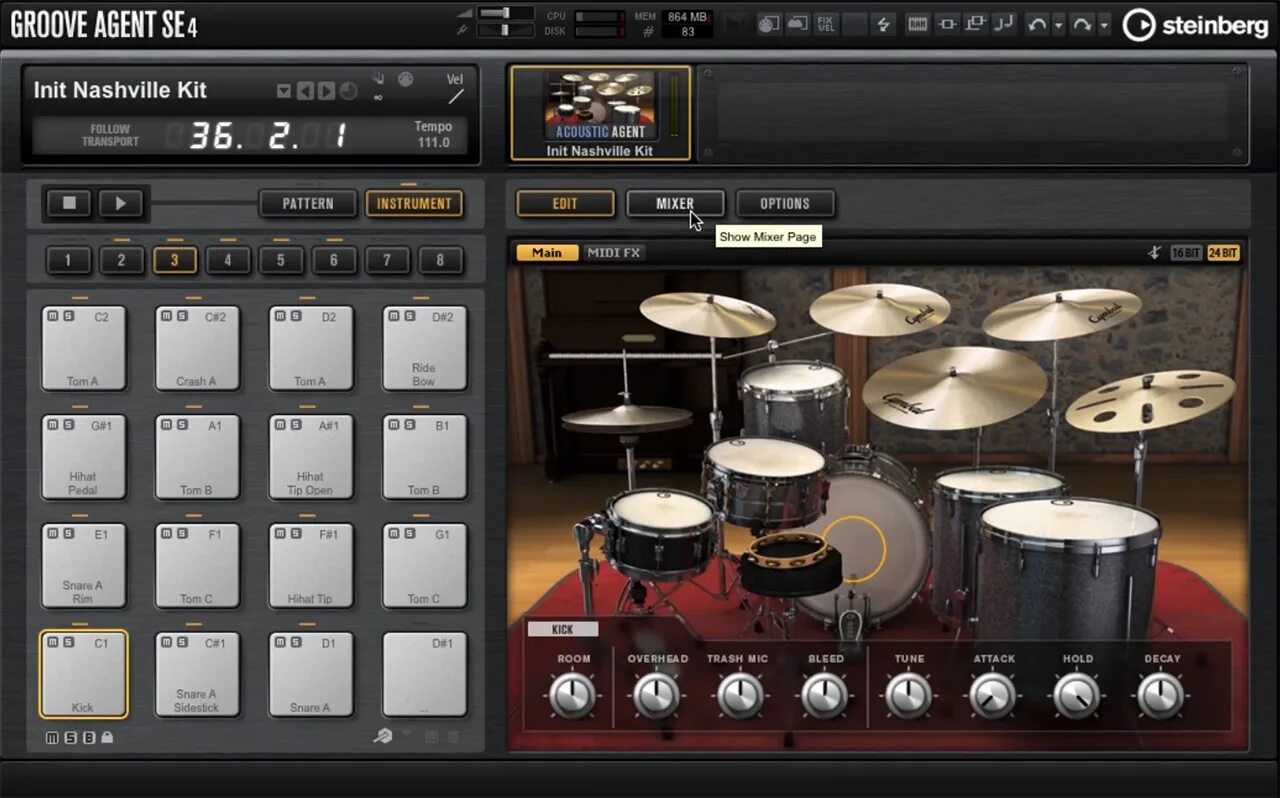The height and width of the screenshot is (798, 1280).
Task: Click the B bypass icon below pads
Action: click(x=89, y=738)
